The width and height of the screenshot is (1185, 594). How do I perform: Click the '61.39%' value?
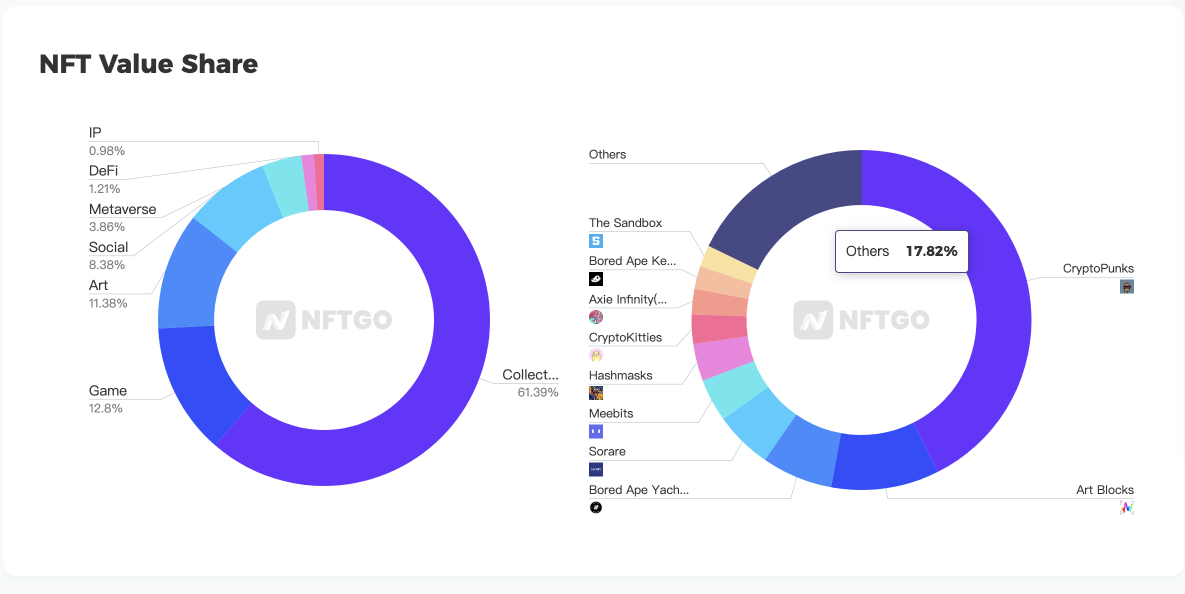point(538,392)
